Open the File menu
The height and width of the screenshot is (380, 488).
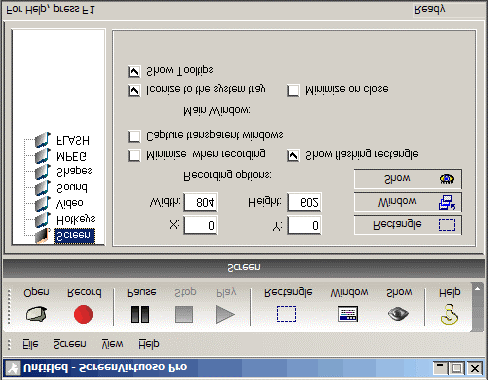[x=30, y=344]
